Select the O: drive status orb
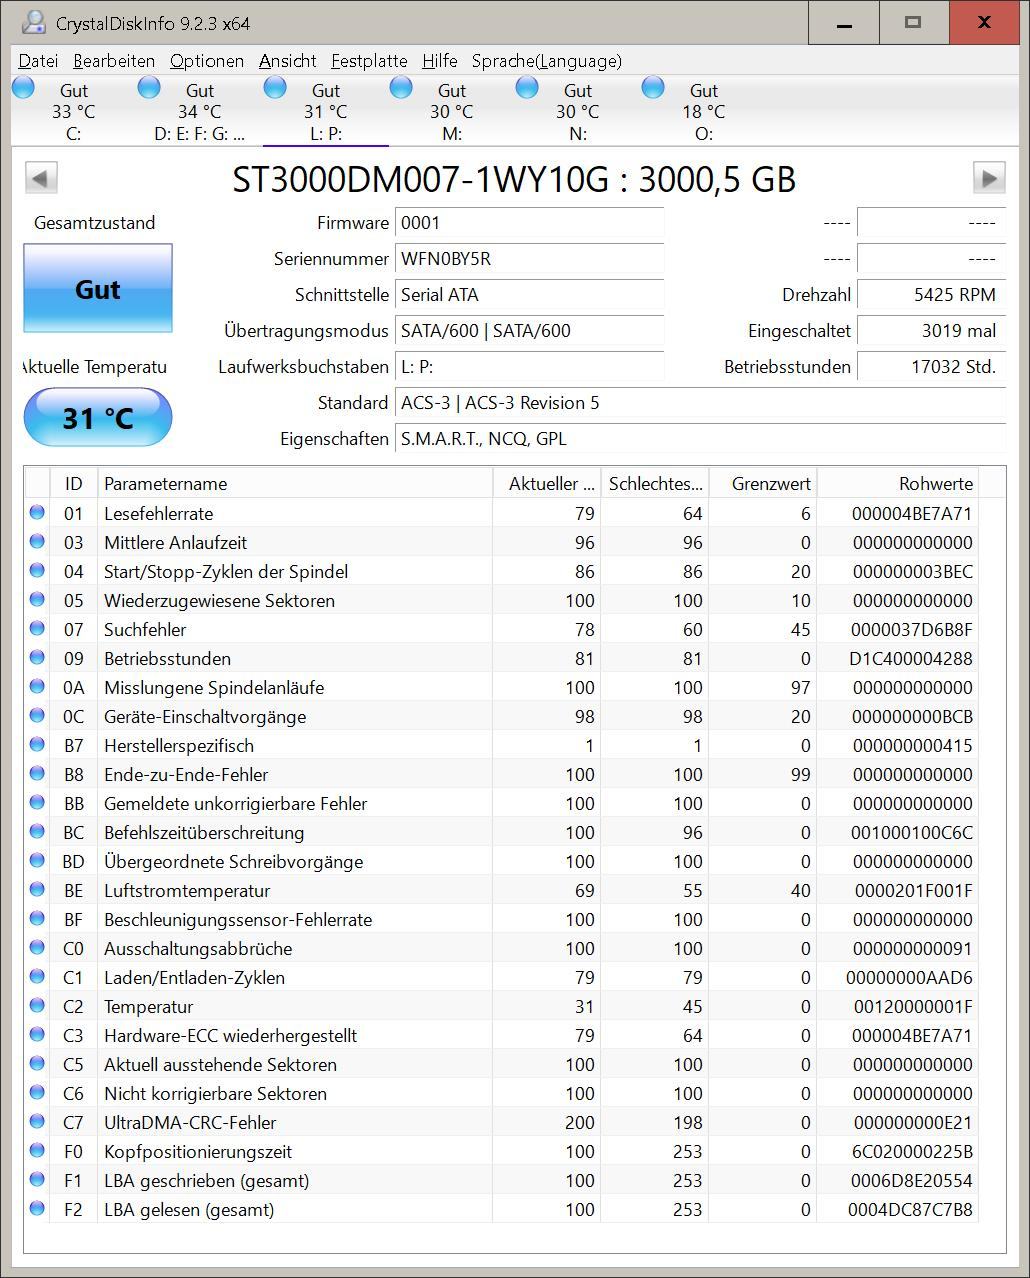Image resolution: width=1030 pixels, height=1278 pixels. coord(653,88)
